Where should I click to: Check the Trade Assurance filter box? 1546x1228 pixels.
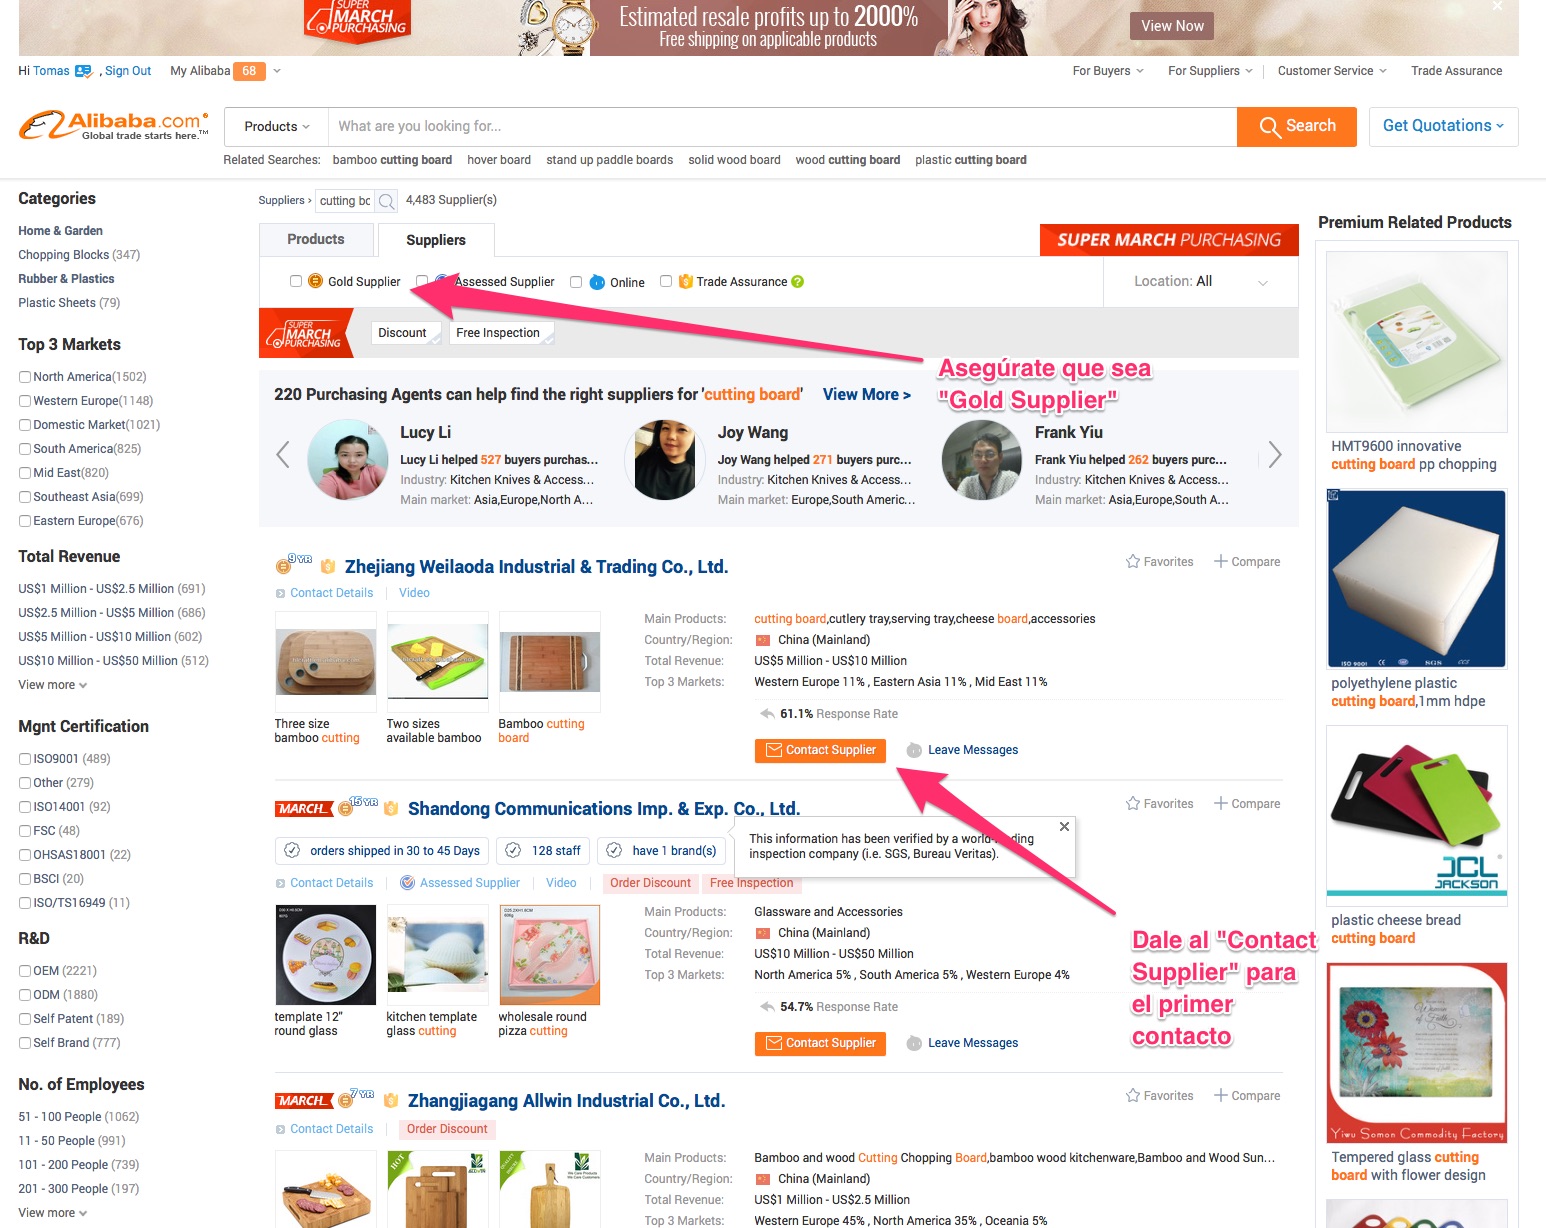coord(666,282)
